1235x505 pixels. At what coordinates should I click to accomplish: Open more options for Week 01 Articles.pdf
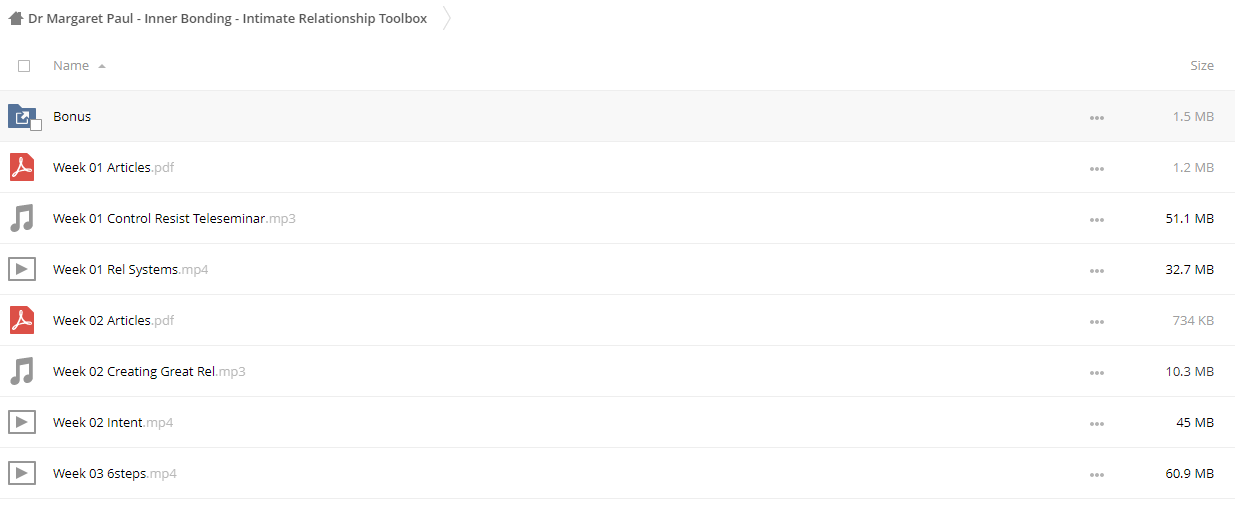point(1097,168)
